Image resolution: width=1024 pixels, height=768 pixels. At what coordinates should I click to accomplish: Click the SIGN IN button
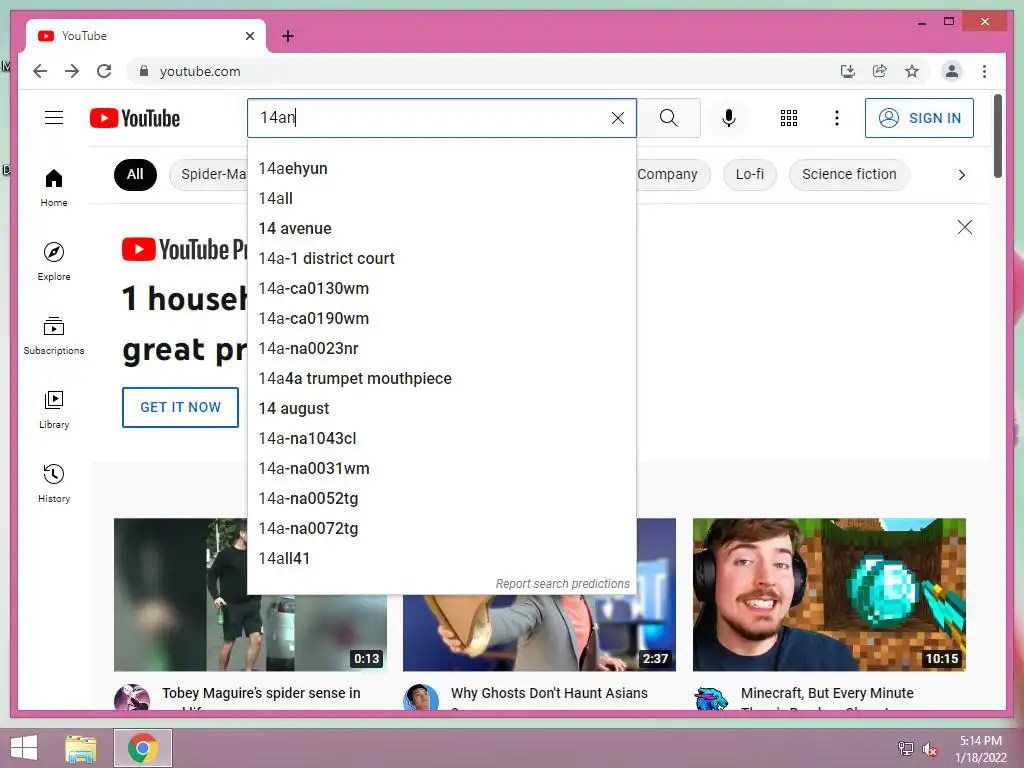click(x=919, y=118)
